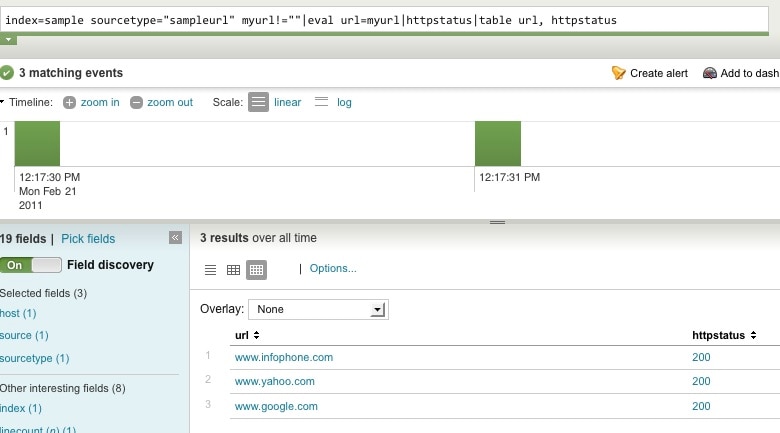This screenshot has width=780, height=433.
Task: Sort by httpstatus column header
Action: 722,335
